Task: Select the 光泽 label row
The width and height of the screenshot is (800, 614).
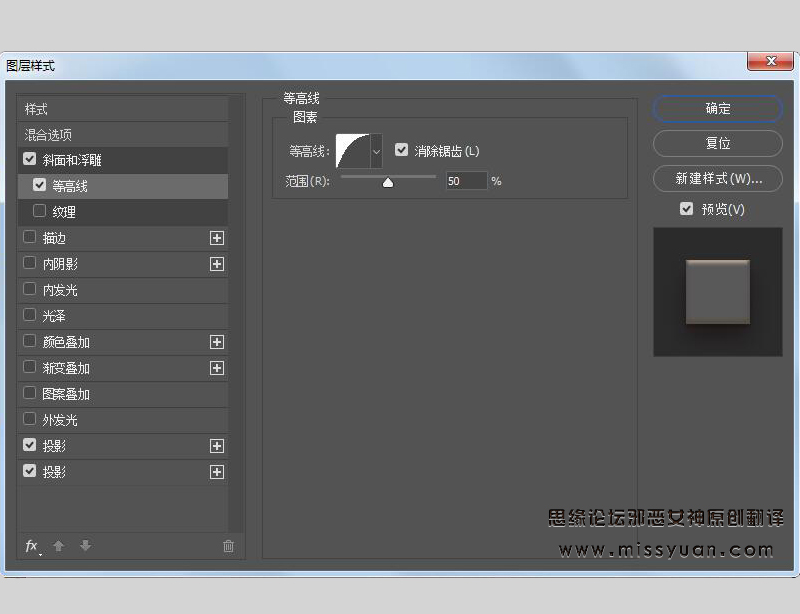Action: tap(123, 316)
